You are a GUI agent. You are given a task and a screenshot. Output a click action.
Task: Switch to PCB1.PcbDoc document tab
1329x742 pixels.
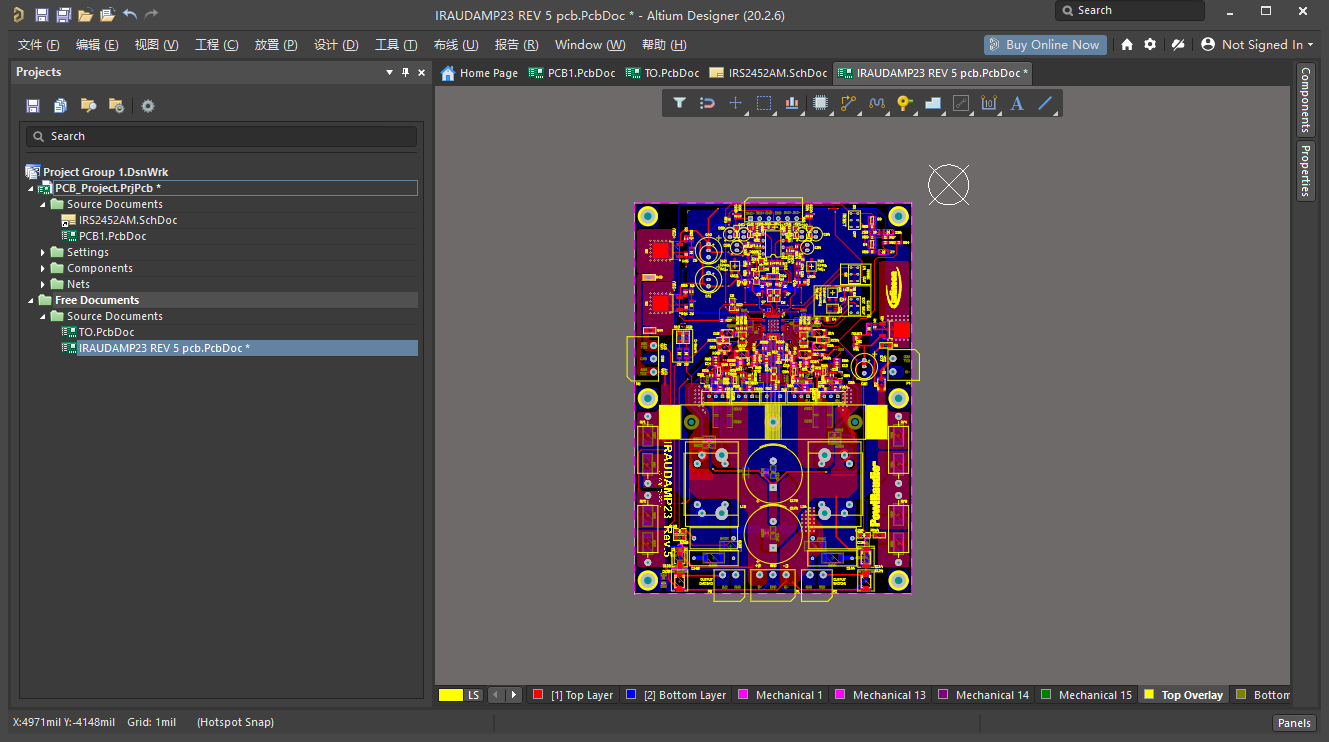(572, 73)
